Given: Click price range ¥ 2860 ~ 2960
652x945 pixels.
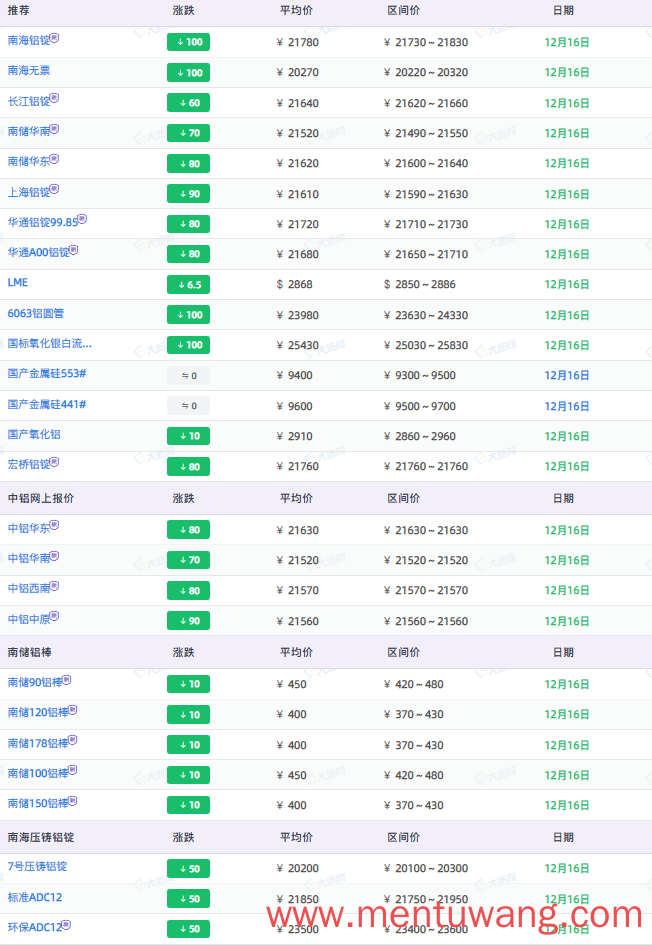Looking at the screenshot, I should (x=420, y=436).
